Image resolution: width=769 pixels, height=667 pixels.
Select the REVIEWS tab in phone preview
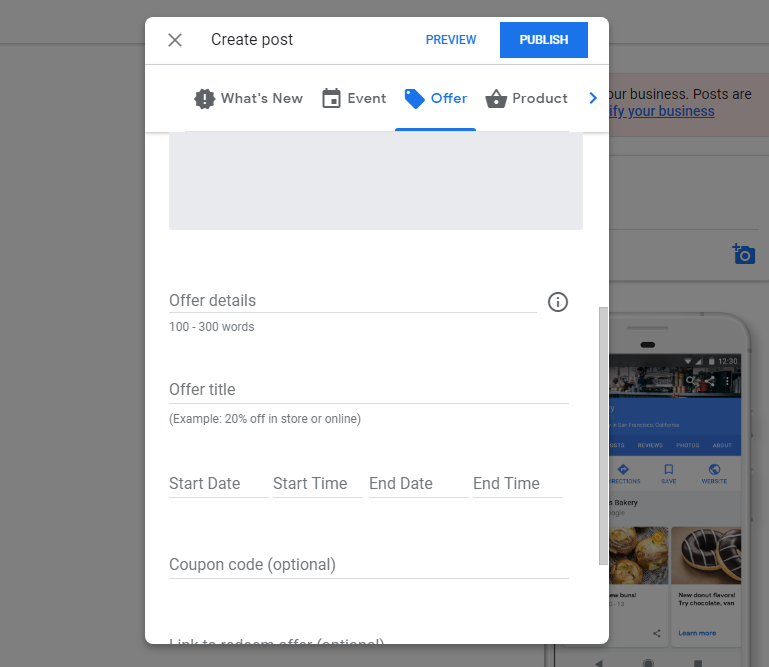[650, 445]
